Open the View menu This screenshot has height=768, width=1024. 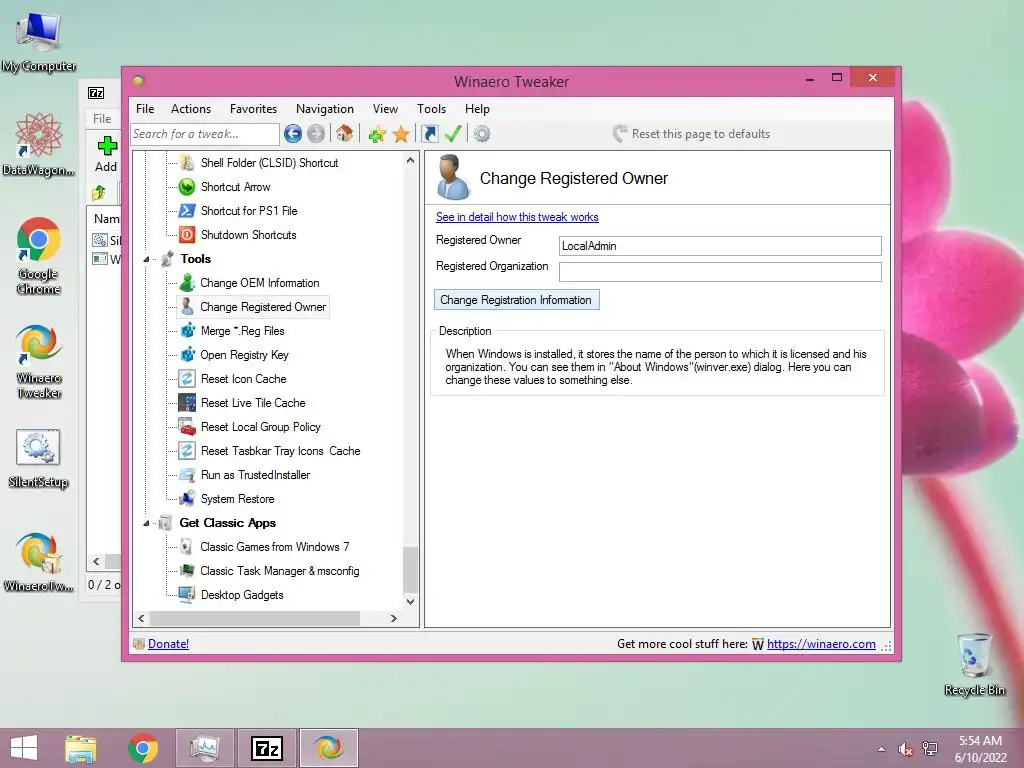pyautogui.click(x=385, y=109)
